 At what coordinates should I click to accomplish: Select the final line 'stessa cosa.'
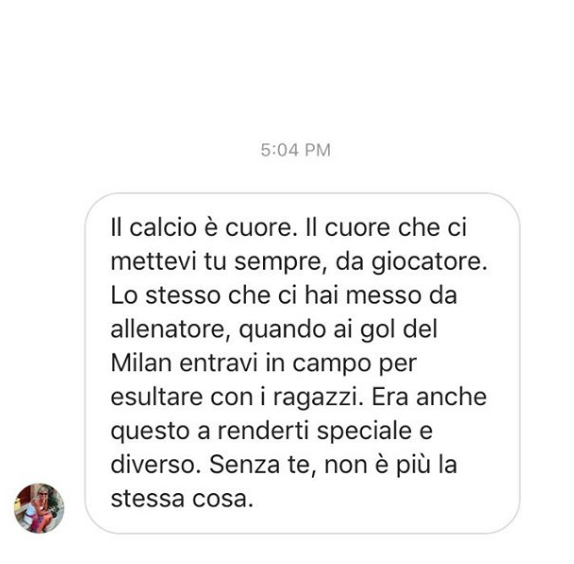click(x=182, y=499)
